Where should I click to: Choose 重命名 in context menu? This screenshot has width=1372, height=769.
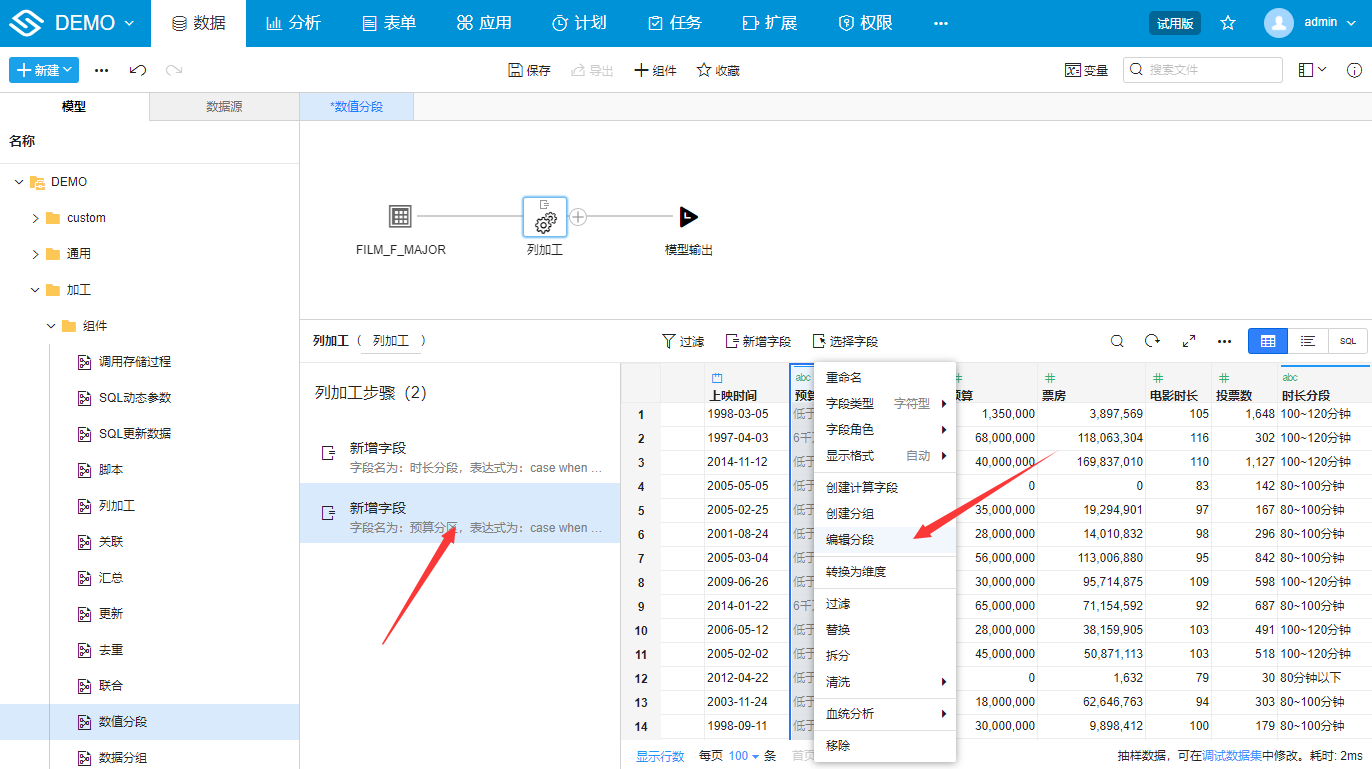click(885, 378)
